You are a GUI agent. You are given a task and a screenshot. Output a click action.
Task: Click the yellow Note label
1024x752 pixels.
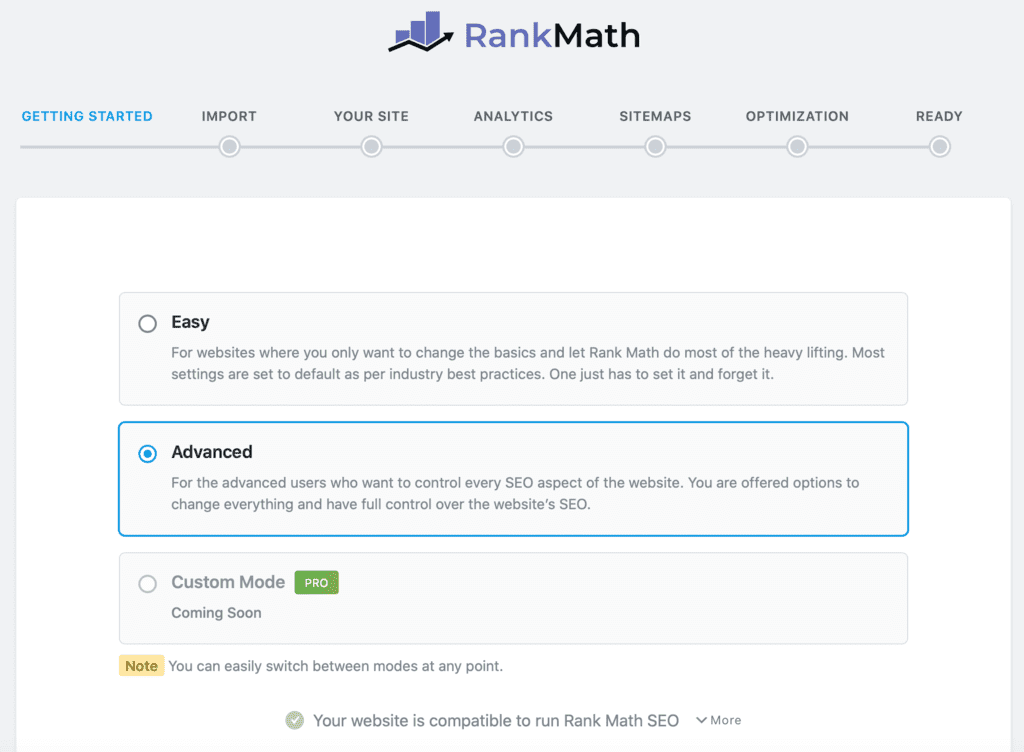tap(141, 665)
